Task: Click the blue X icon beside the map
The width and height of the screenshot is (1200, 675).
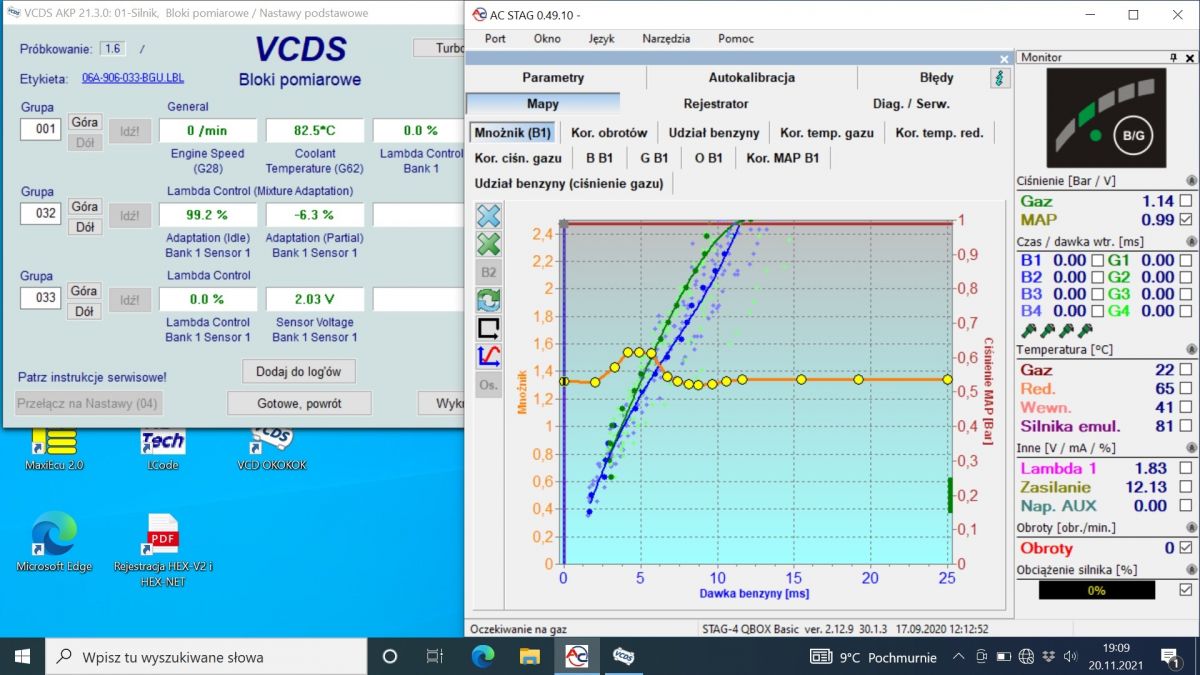Action: pyautogui.click(x=489, y=216)
